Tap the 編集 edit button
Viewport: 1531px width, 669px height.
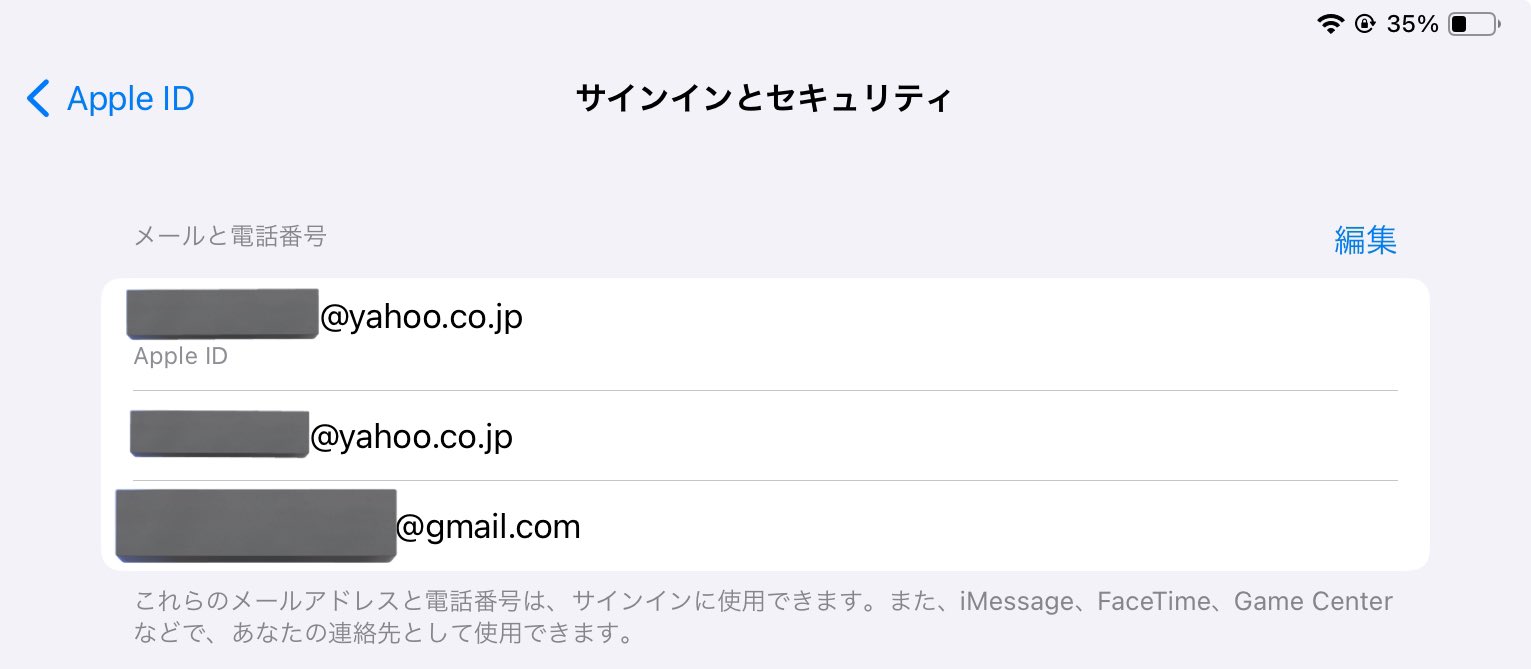point(1366,240)
